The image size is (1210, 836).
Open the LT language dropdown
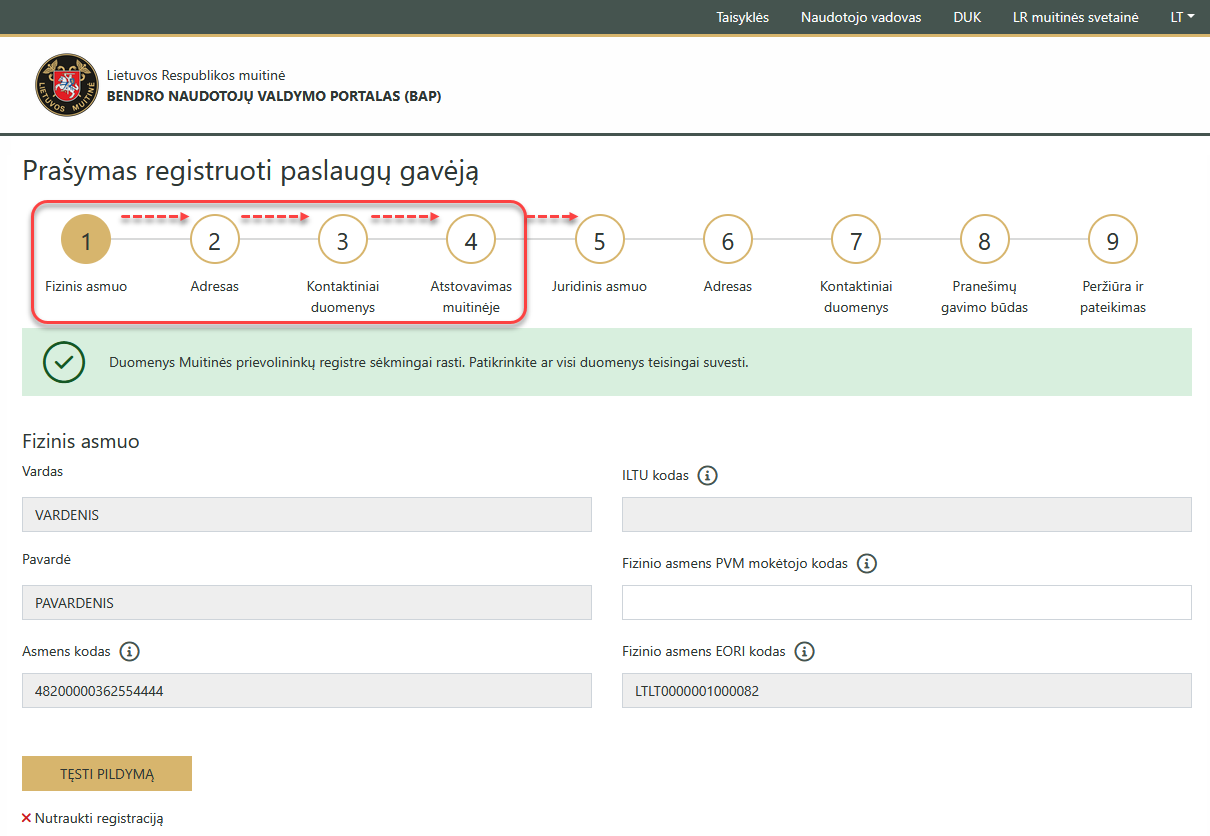(x=1181, y=16)
